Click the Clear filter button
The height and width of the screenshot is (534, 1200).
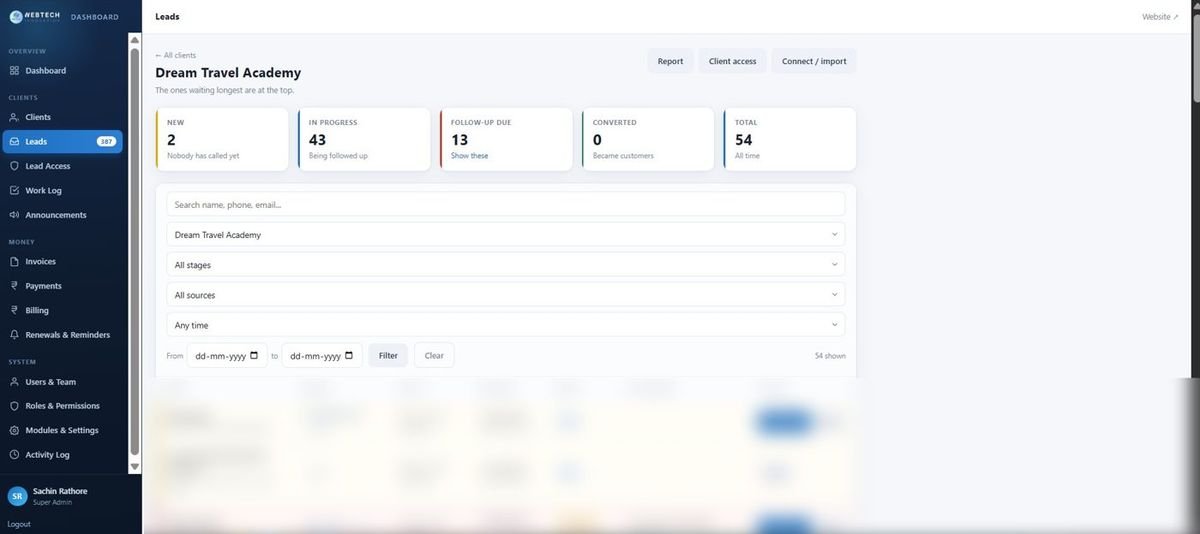(x=434, y=355)
